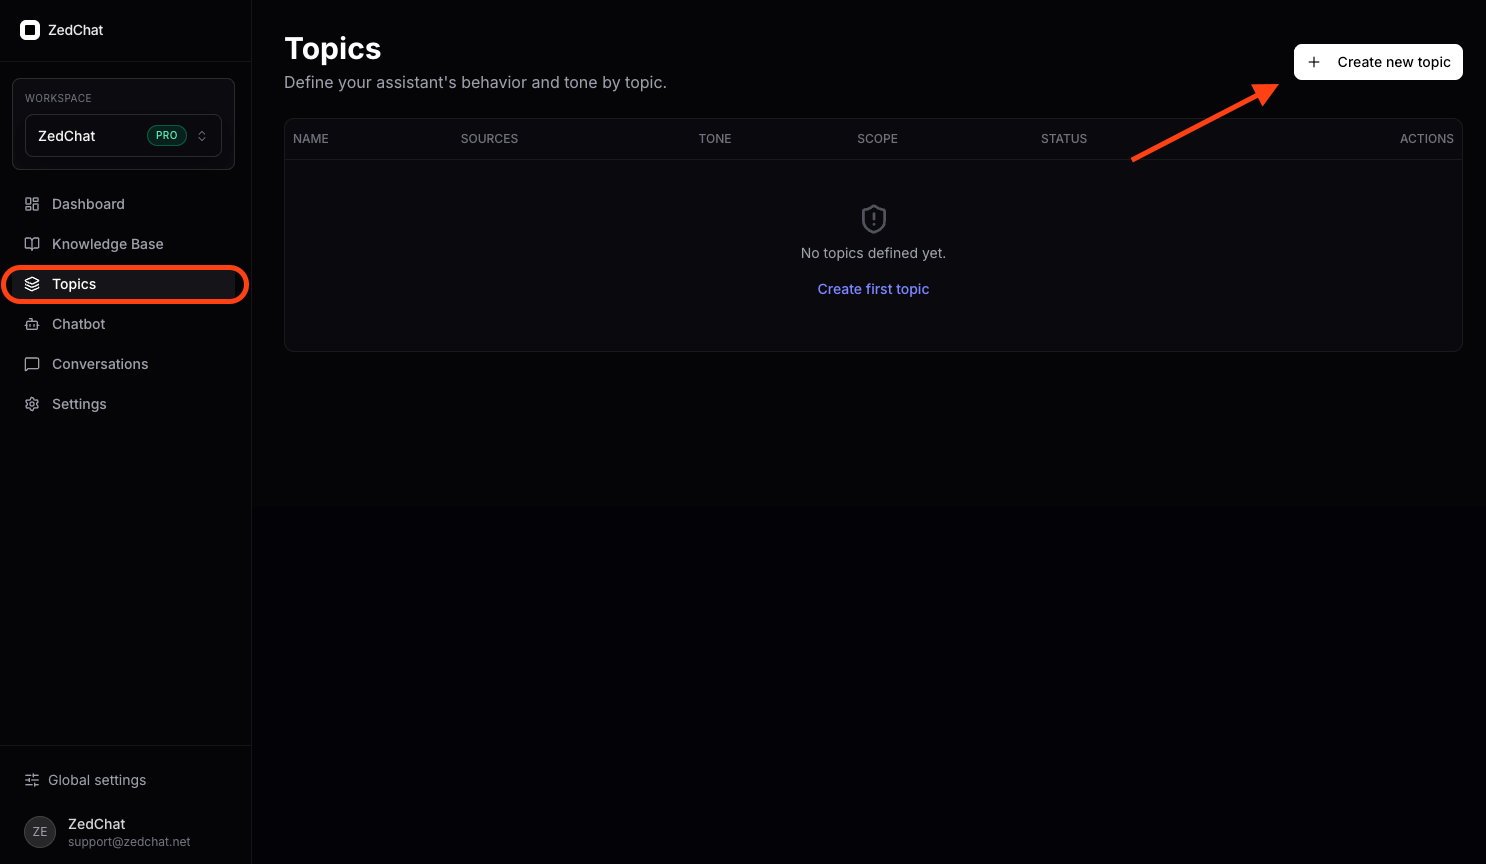Open the Create first topic link
The image size is (1486, 864).
point(873,289)
